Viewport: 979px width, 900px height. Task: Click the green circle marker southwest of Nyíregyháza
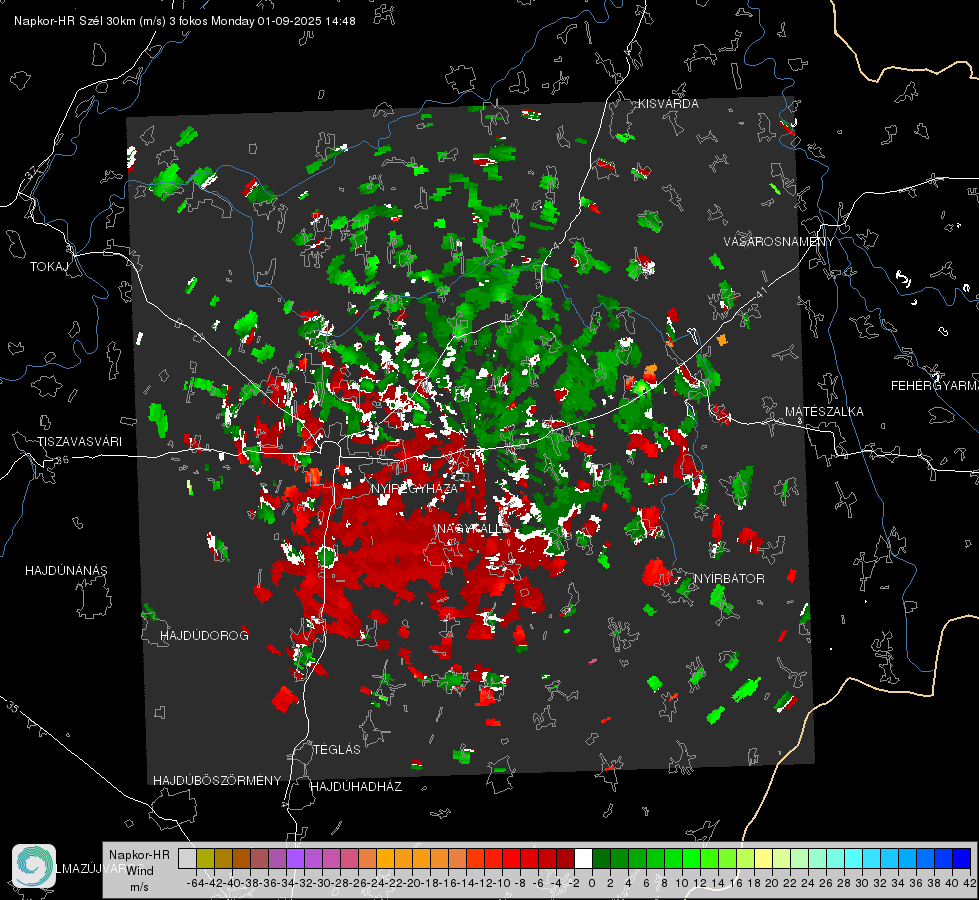327,556
